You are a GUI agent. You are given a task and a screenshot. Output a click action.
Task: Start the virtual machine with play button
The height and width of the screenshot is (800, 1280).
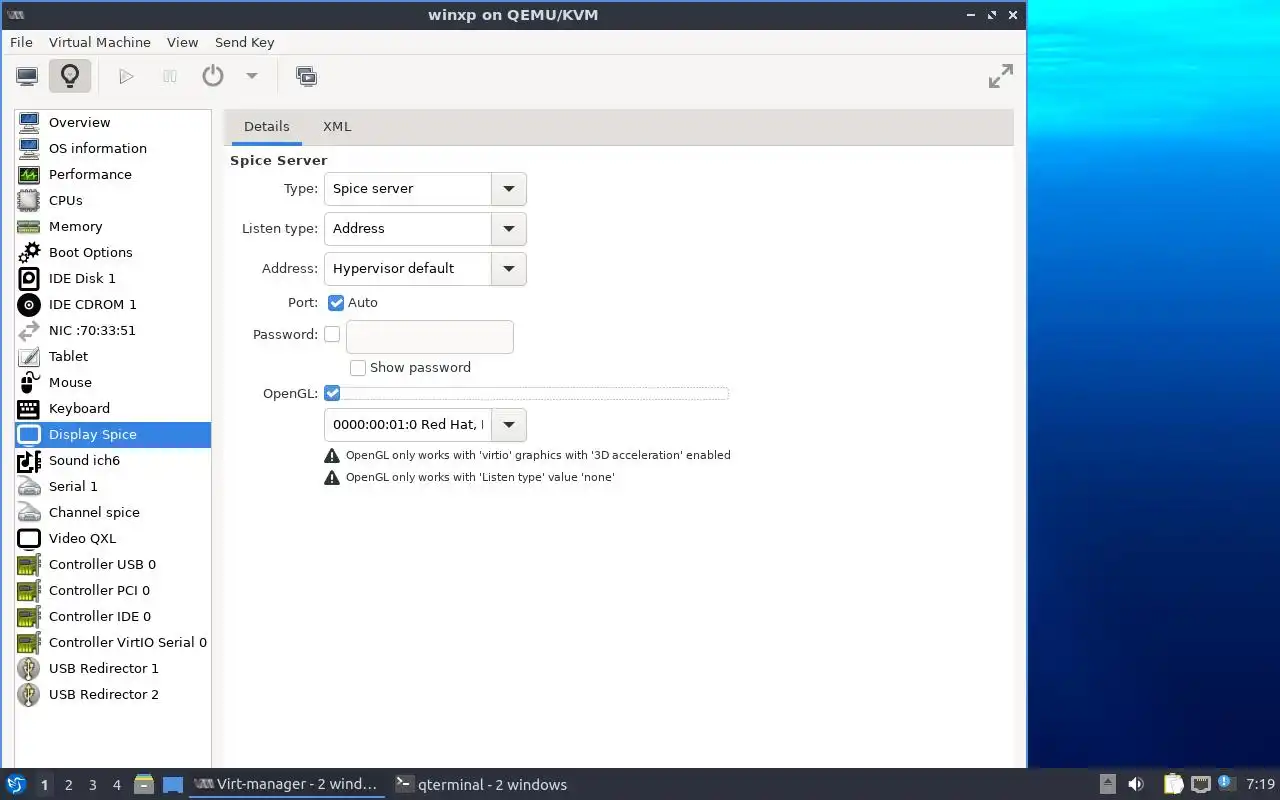[x=126, y=76]
